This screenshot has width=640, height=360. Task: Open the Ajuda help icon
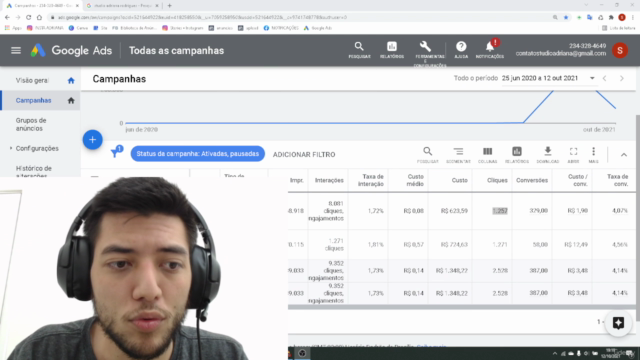pyautogui.click(x=461, y=50)
